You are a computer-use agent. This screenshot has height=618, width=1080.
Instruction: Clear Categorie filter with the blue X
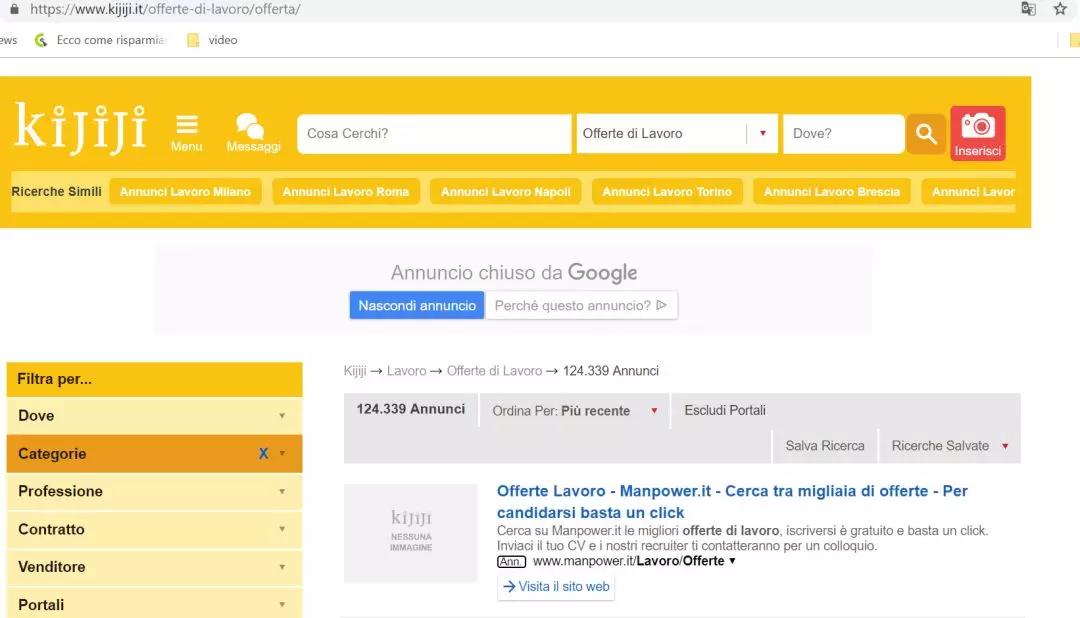[x=264, y=454]
